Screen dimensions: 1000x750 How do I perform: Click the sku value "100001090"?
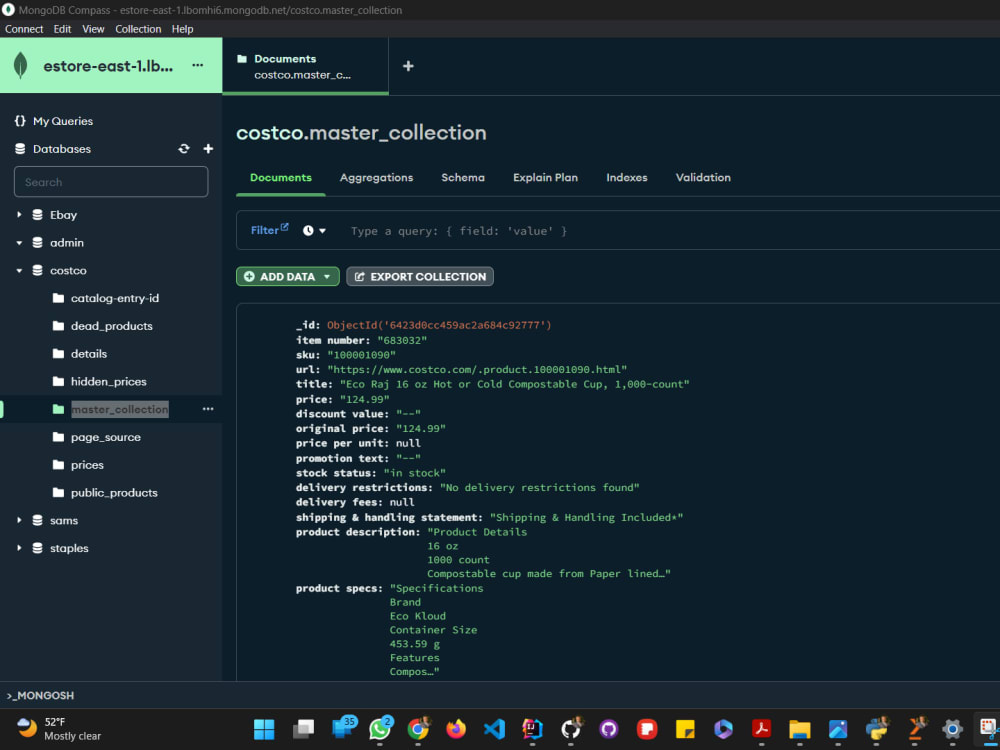click(x=362, y=355)
